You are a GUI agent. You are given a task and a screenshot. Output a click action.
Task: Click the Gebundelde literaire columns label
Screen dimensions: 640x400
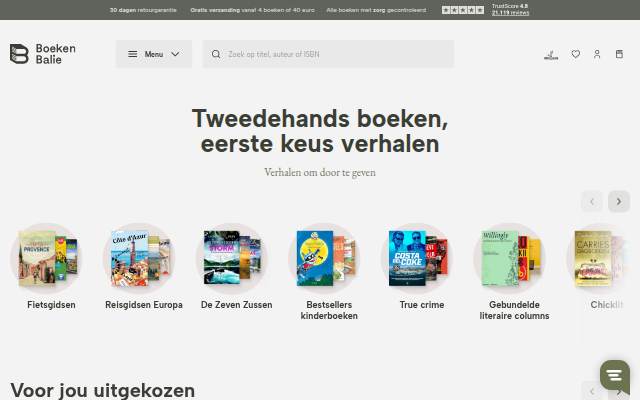click(514, 310)
